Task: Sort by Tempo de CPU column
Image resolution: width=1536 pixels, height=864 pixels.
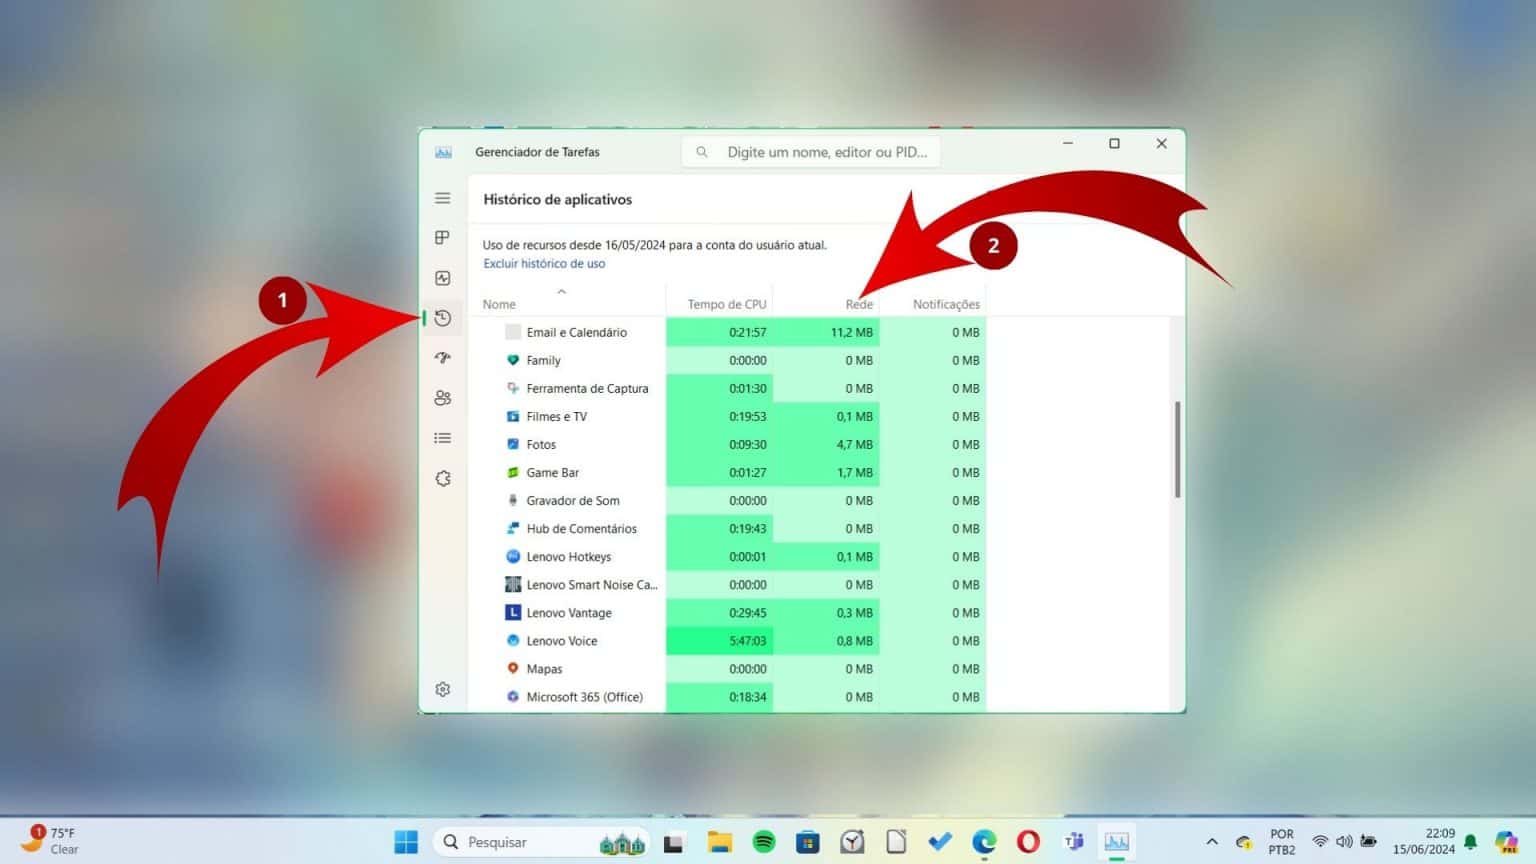Action: tap(727, 304)
